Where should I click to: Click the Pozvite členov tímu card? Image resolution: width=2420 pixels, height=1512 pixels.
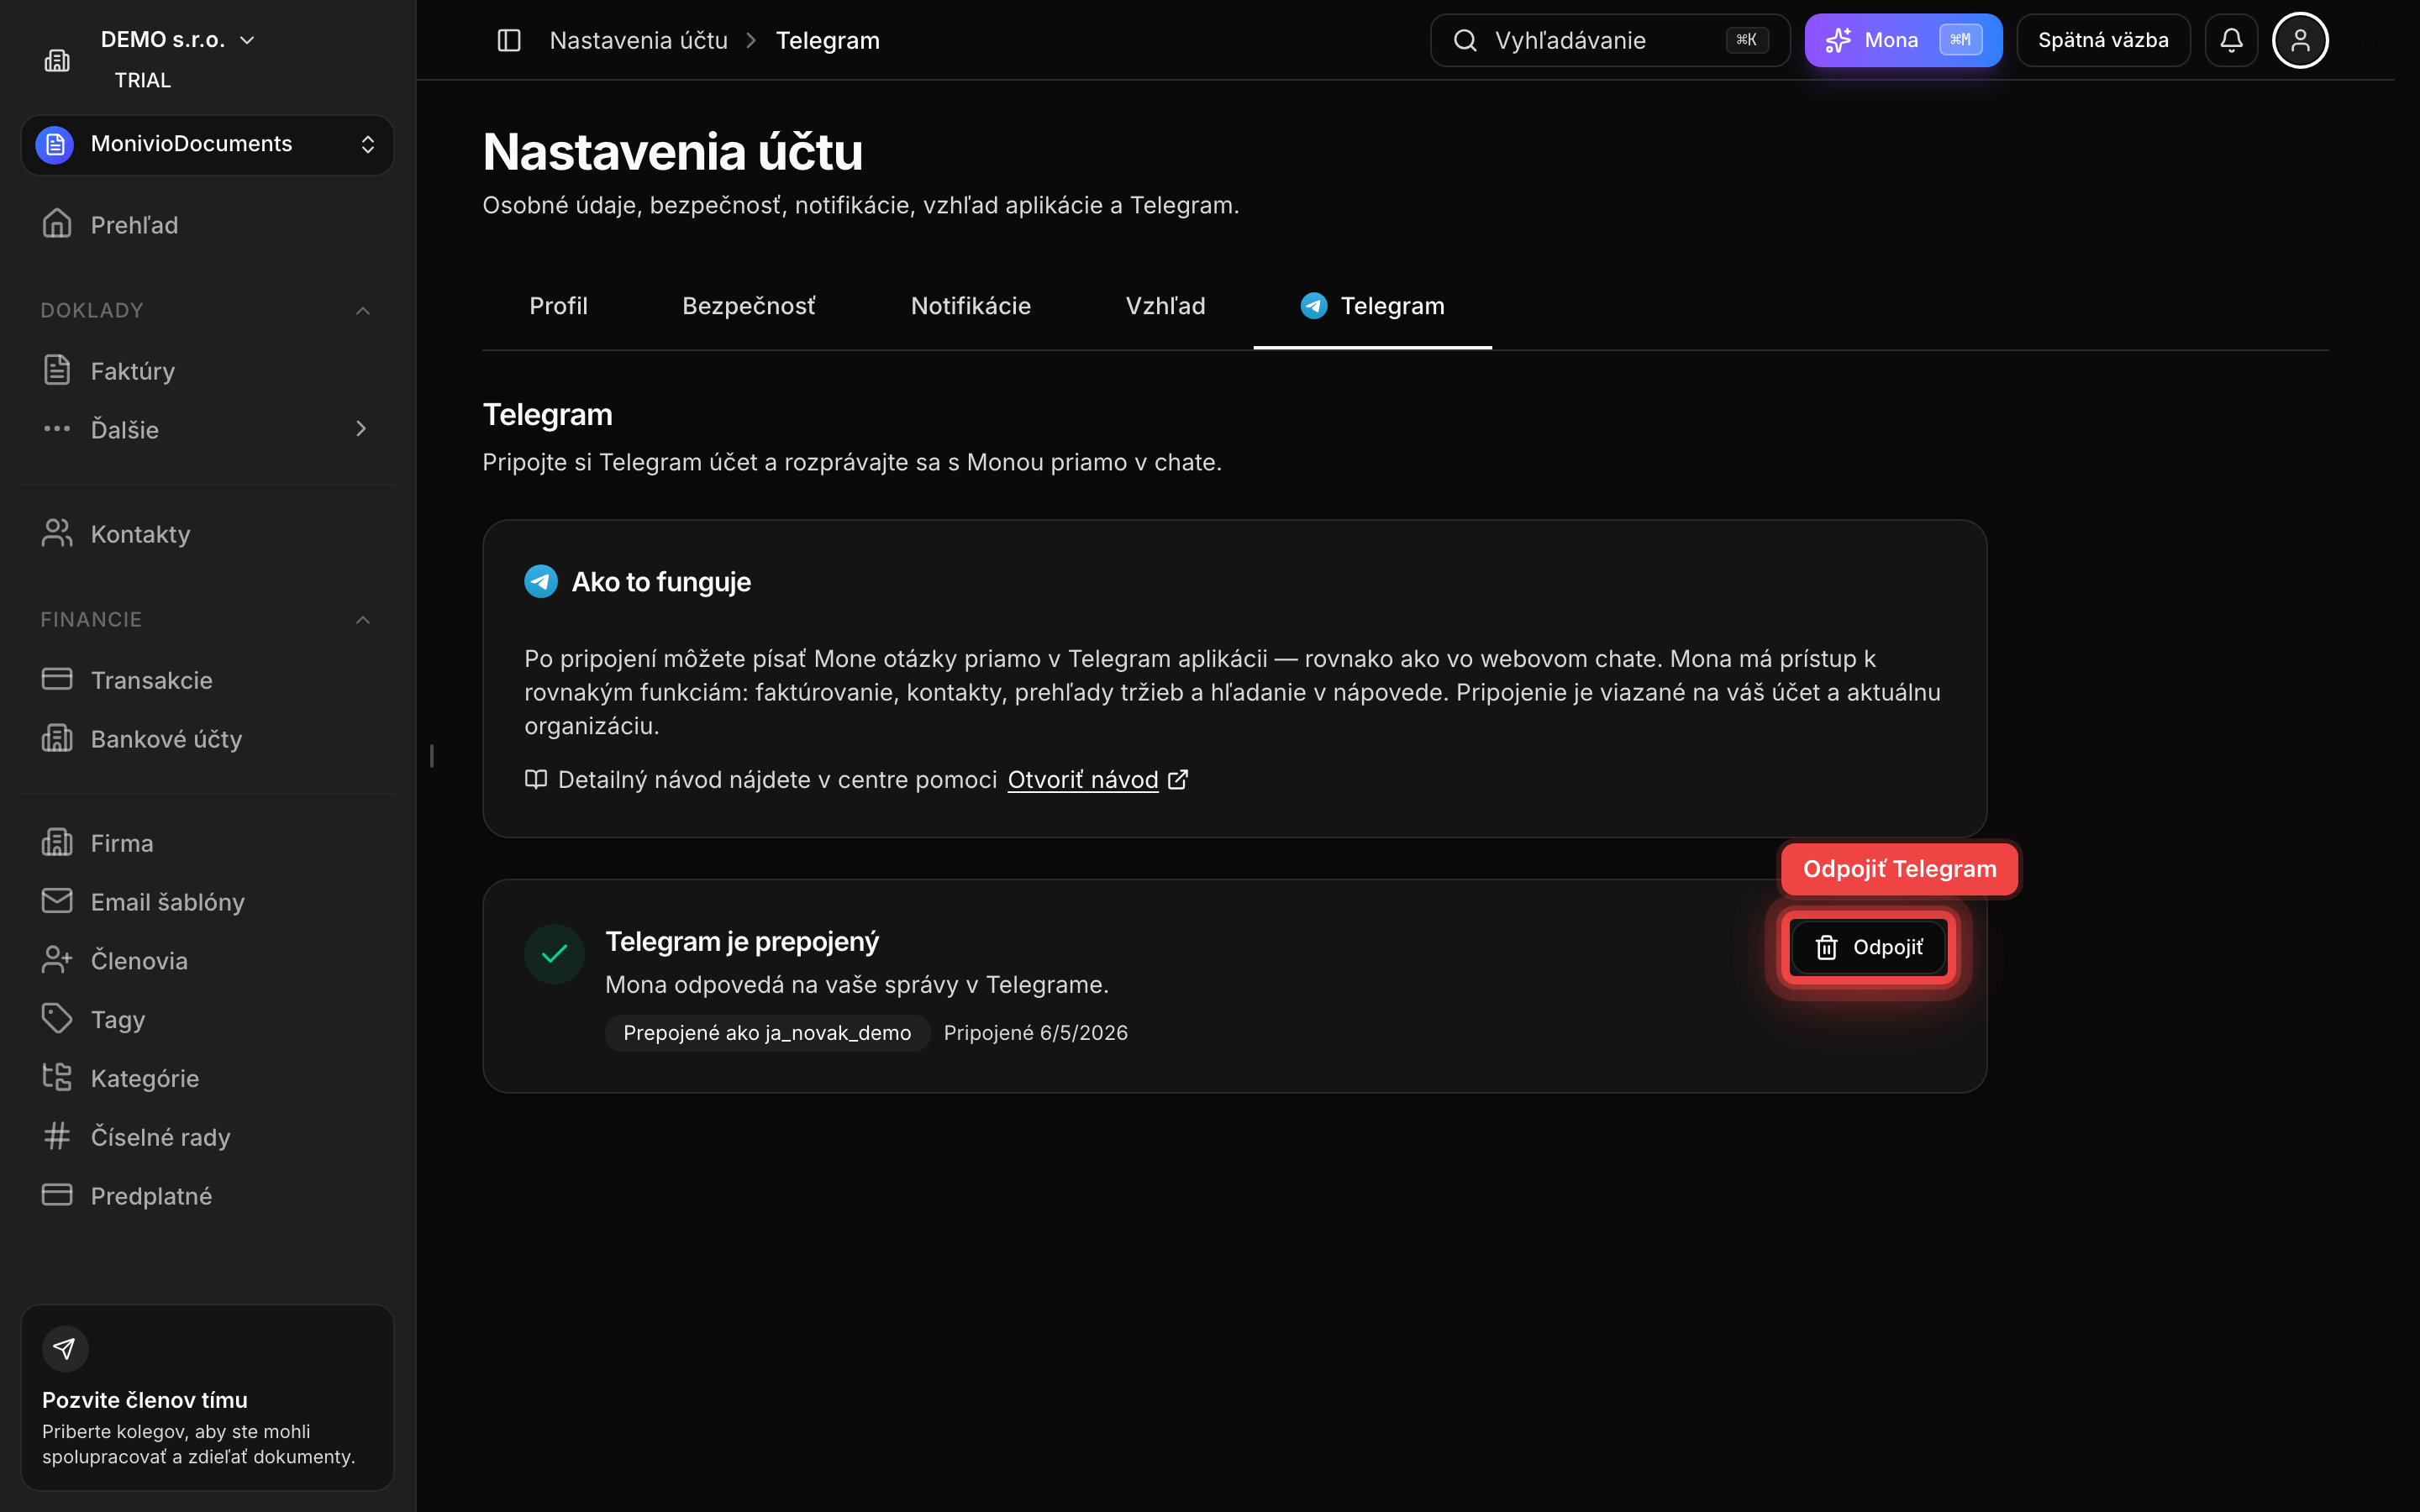(x=207, y=1397)
